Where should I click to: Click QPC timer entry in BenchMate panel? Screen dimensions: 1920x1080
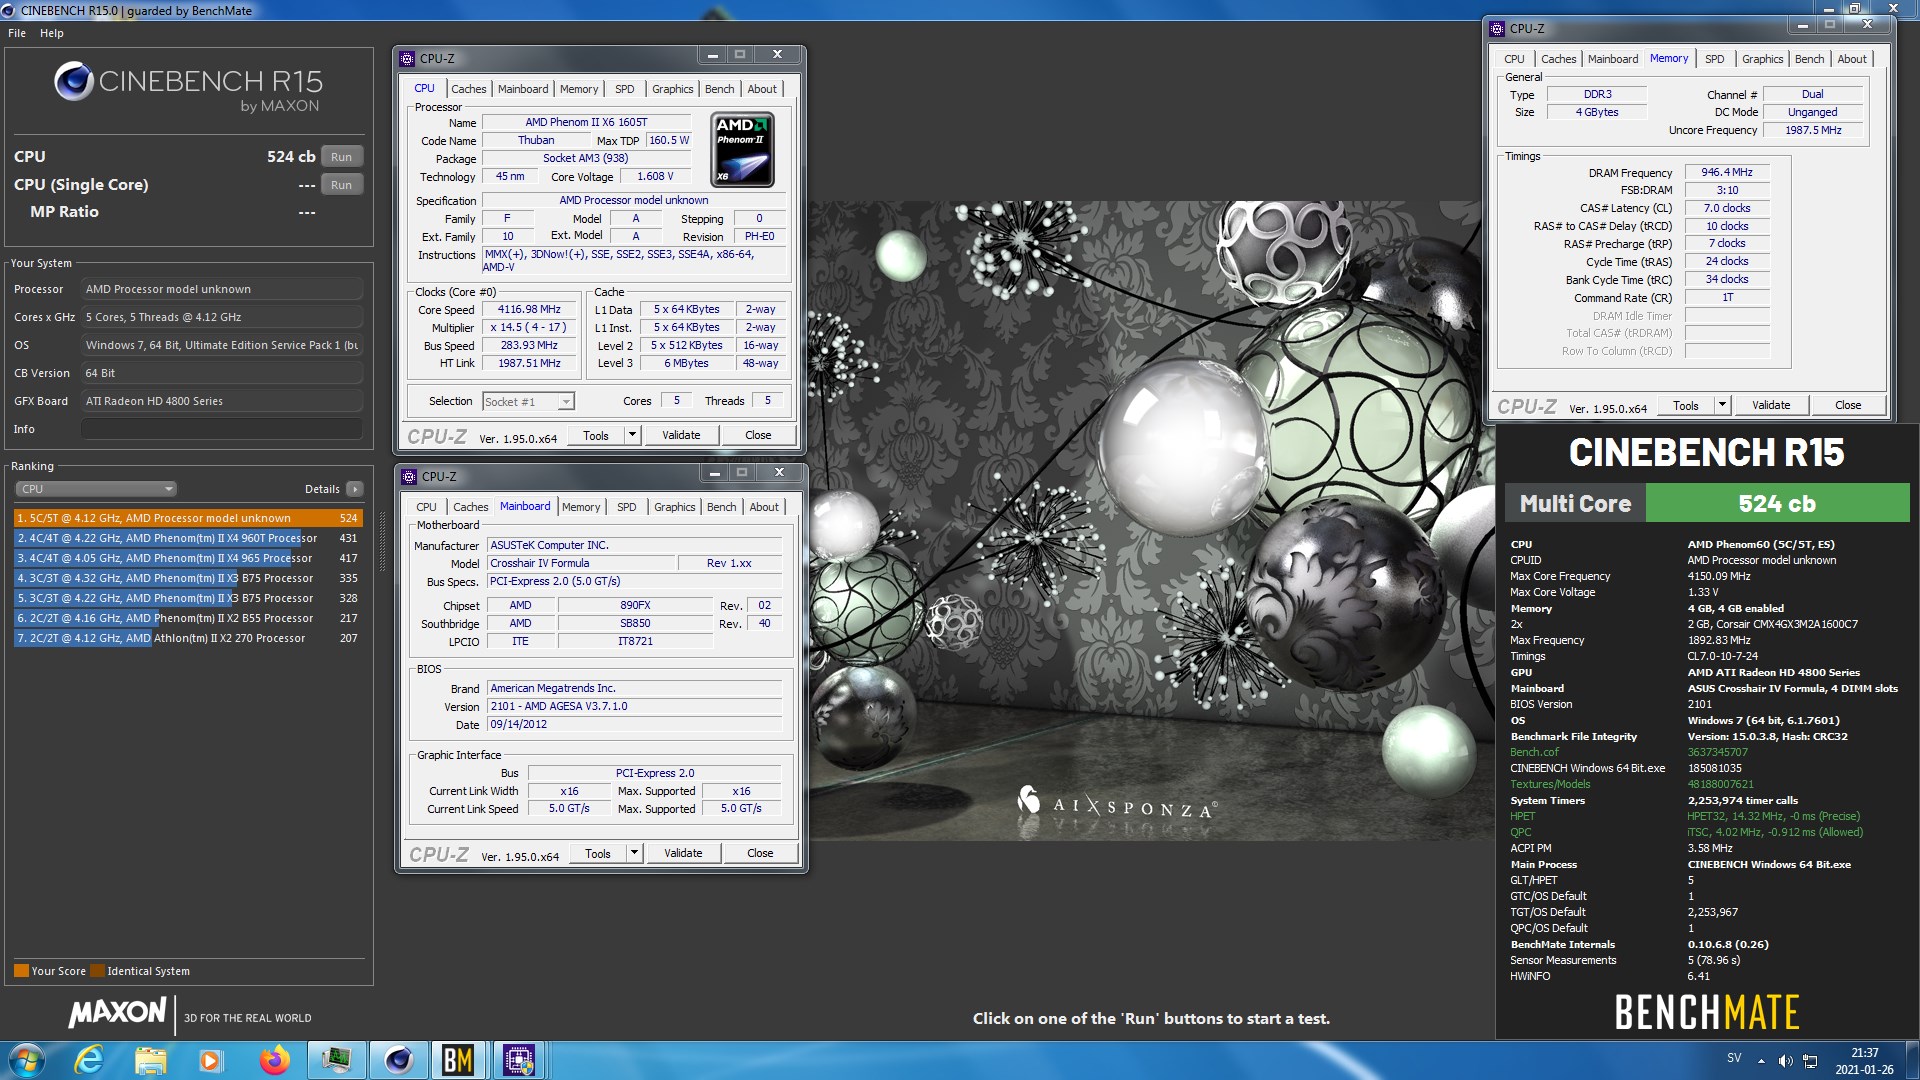(x=1520, y=832)
